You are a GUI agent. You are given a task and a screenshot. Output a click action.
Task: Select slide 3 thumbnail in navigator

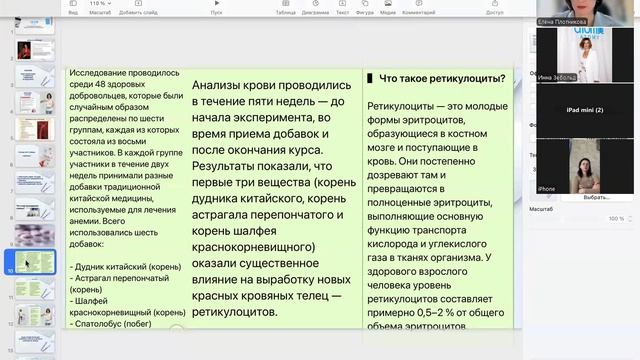(35, 76)
